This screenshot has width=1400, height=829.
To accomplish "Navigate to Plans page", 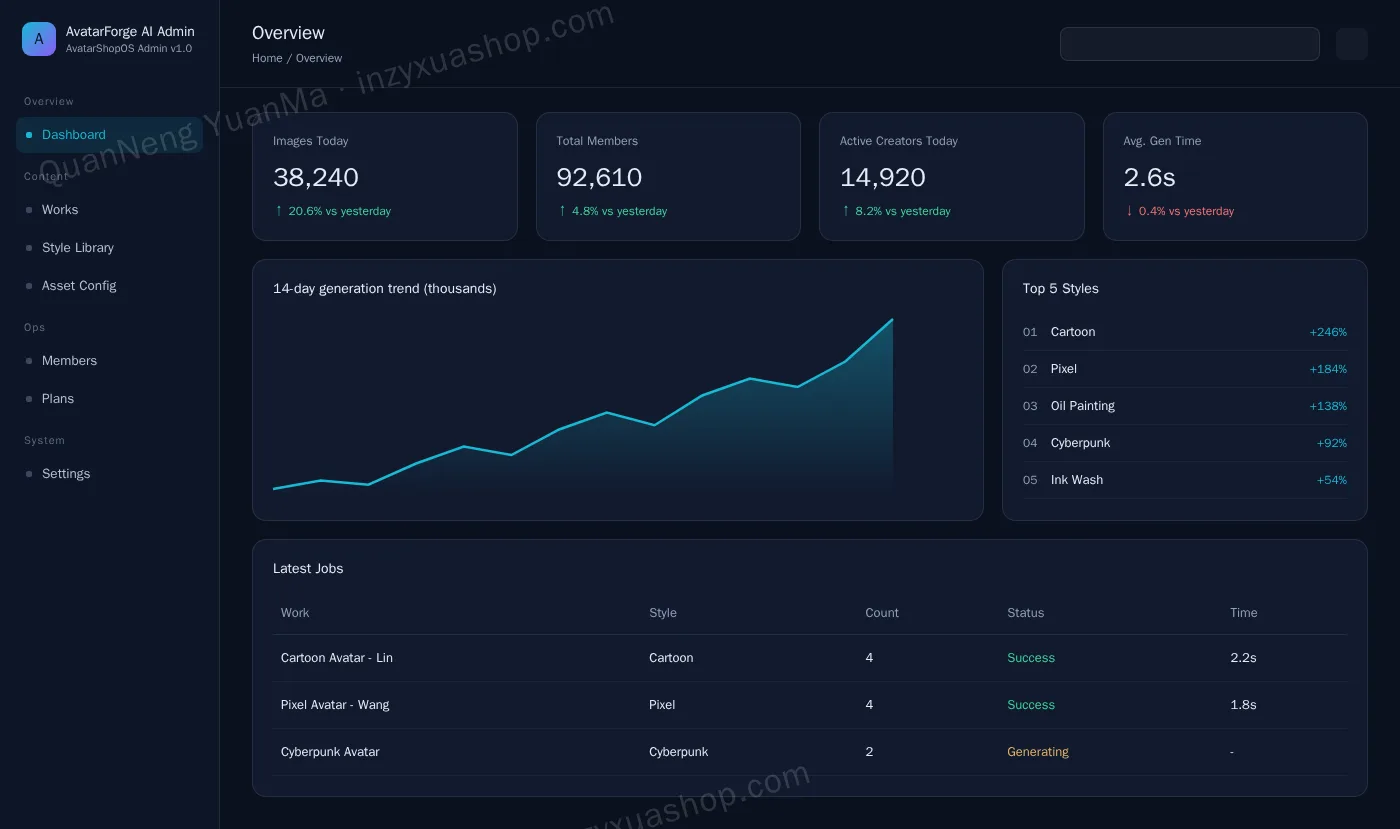I will (109, 399).
